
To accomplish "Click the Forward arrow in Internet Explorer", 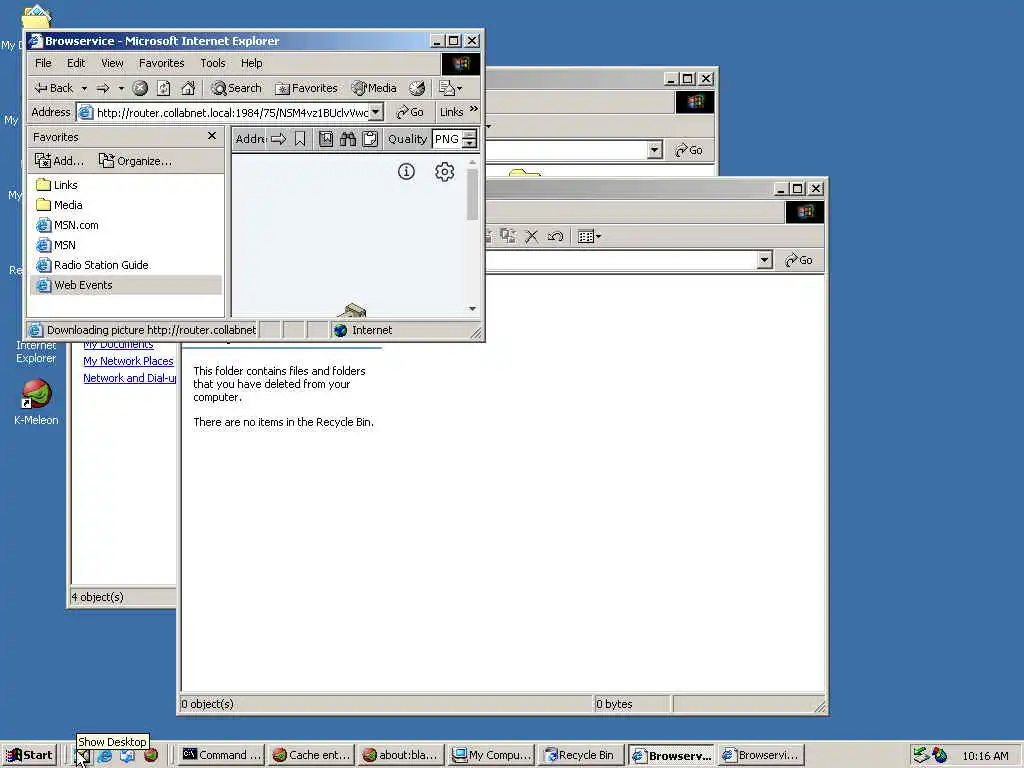I will pyautogui.click(x=103, y=88).
